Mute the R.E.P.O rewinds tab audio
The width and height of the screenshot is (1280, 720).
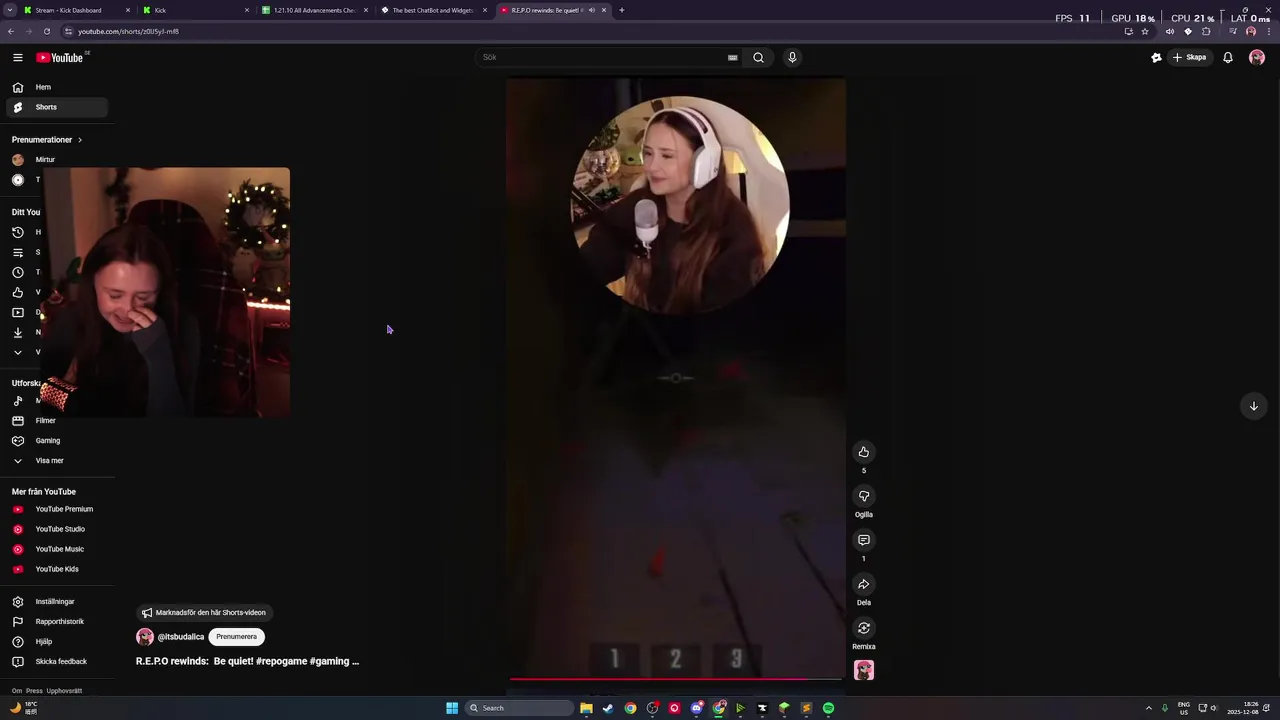(x=592, y=10)
